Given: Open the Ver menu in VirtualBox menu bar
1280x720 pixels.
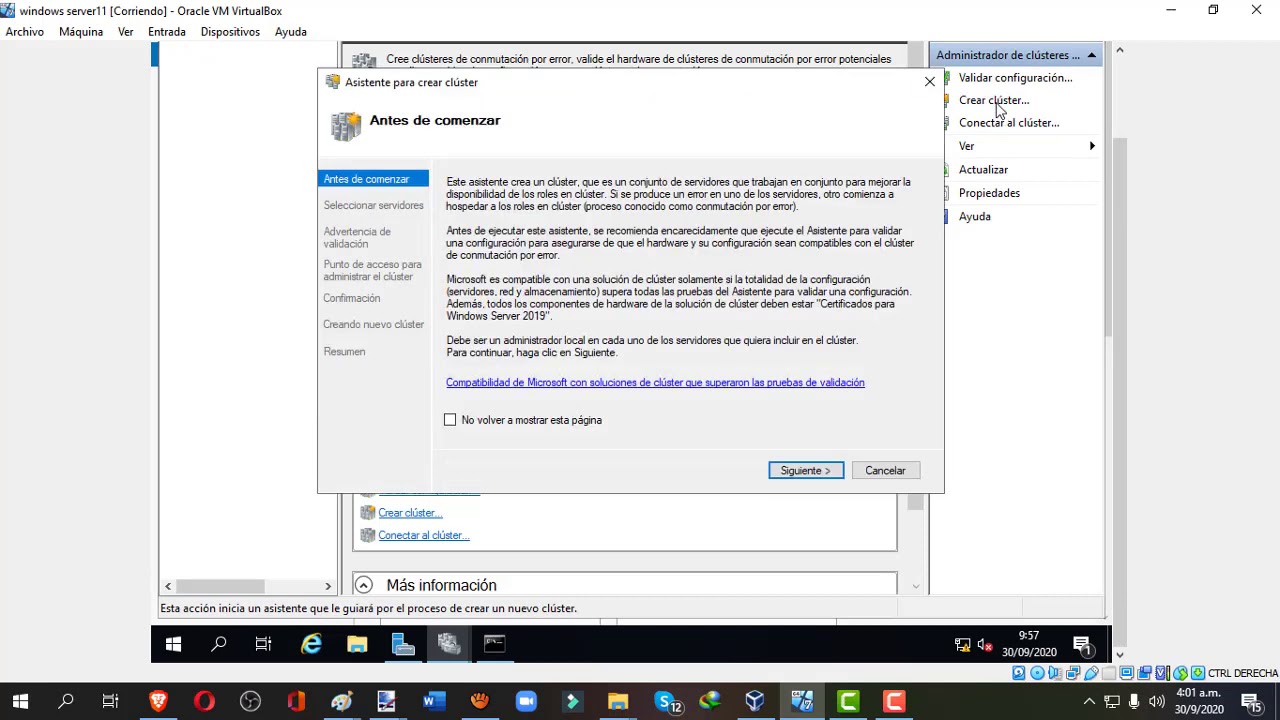Looking at the screenshot, I should pyautogui.click(x=126, y=32).
